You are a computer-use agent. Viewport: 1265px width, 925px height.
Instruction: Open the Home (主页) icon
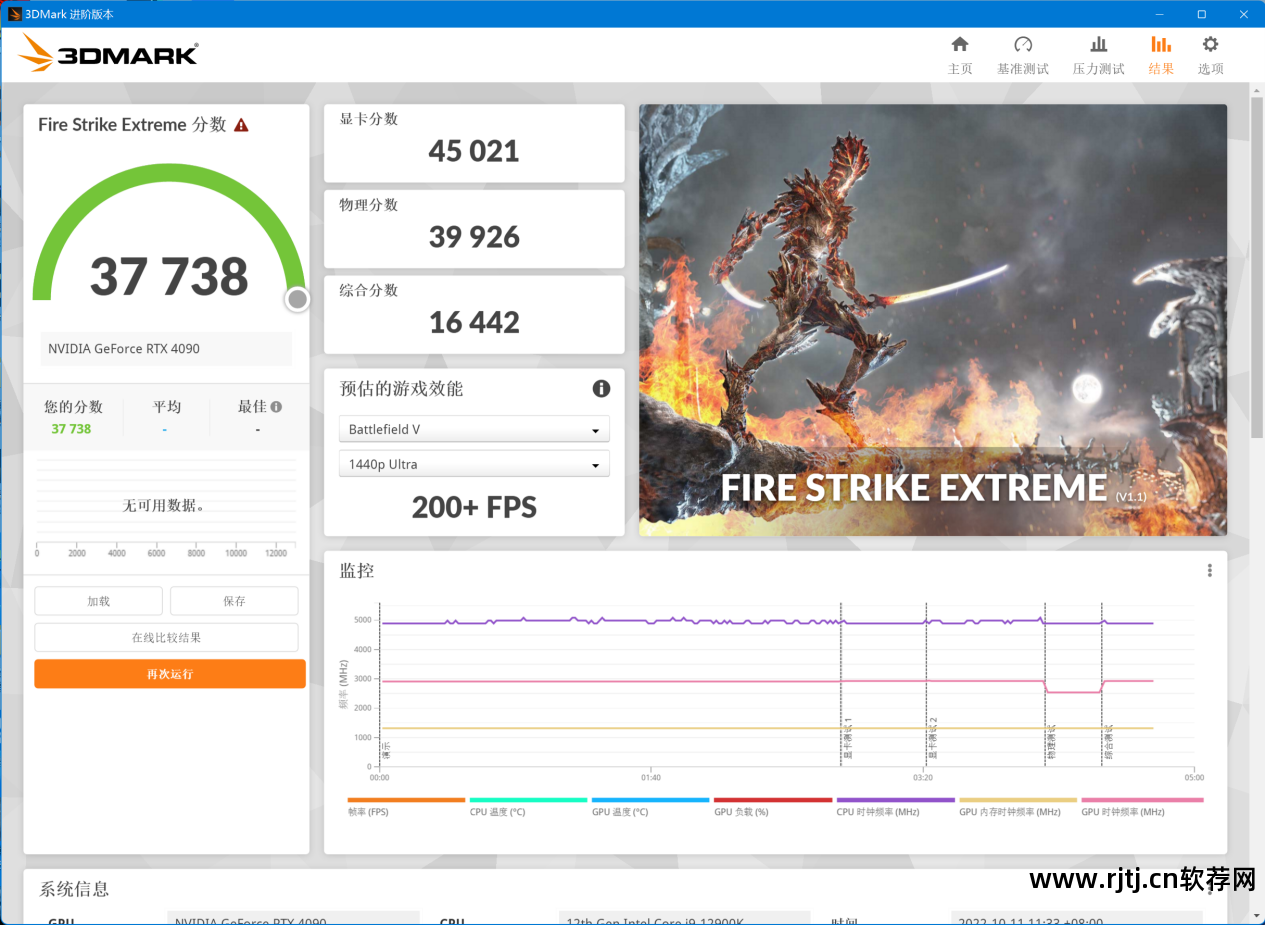coord(960,45)
